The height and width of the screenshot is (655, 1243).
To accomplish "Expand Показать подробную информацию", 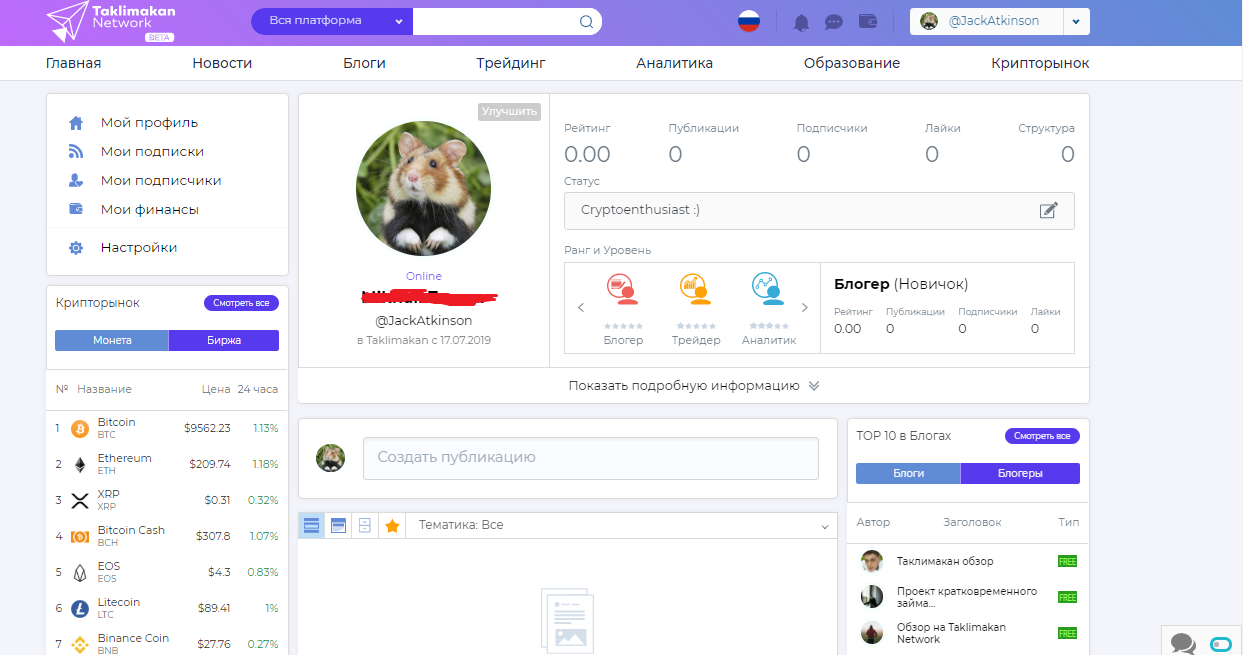I will (x=693, y=386).
